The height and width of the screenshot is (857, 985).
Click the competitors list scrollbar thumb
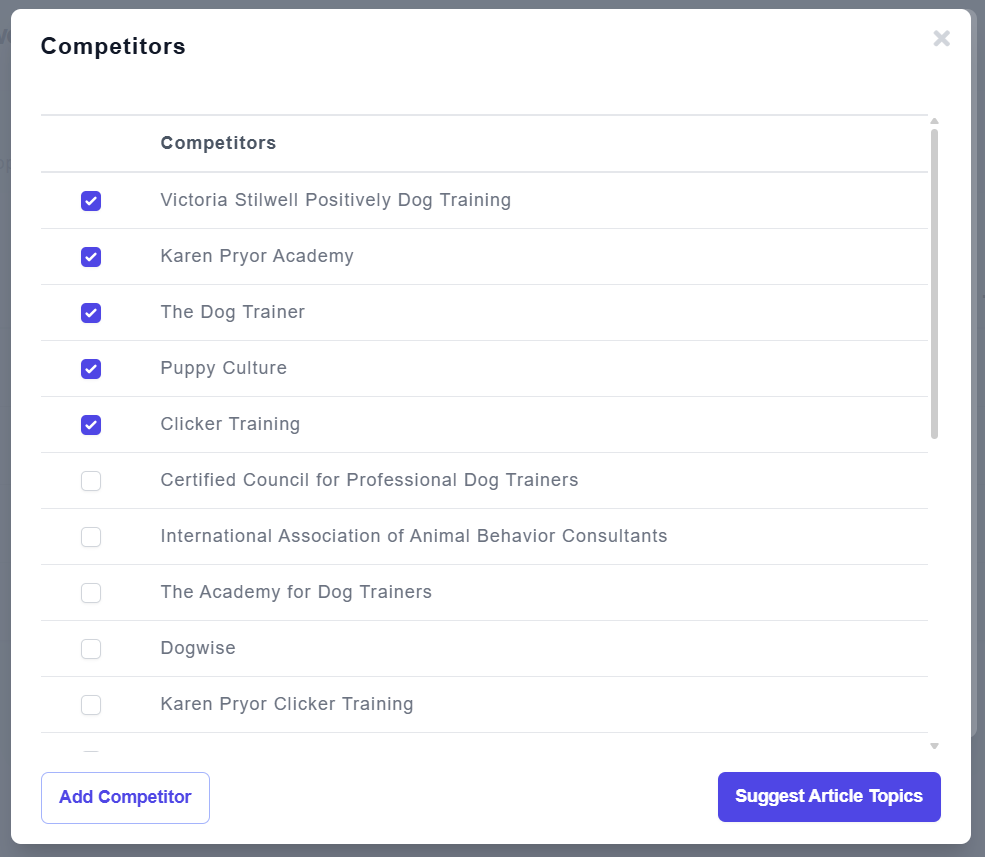click(x=934, y=282)
